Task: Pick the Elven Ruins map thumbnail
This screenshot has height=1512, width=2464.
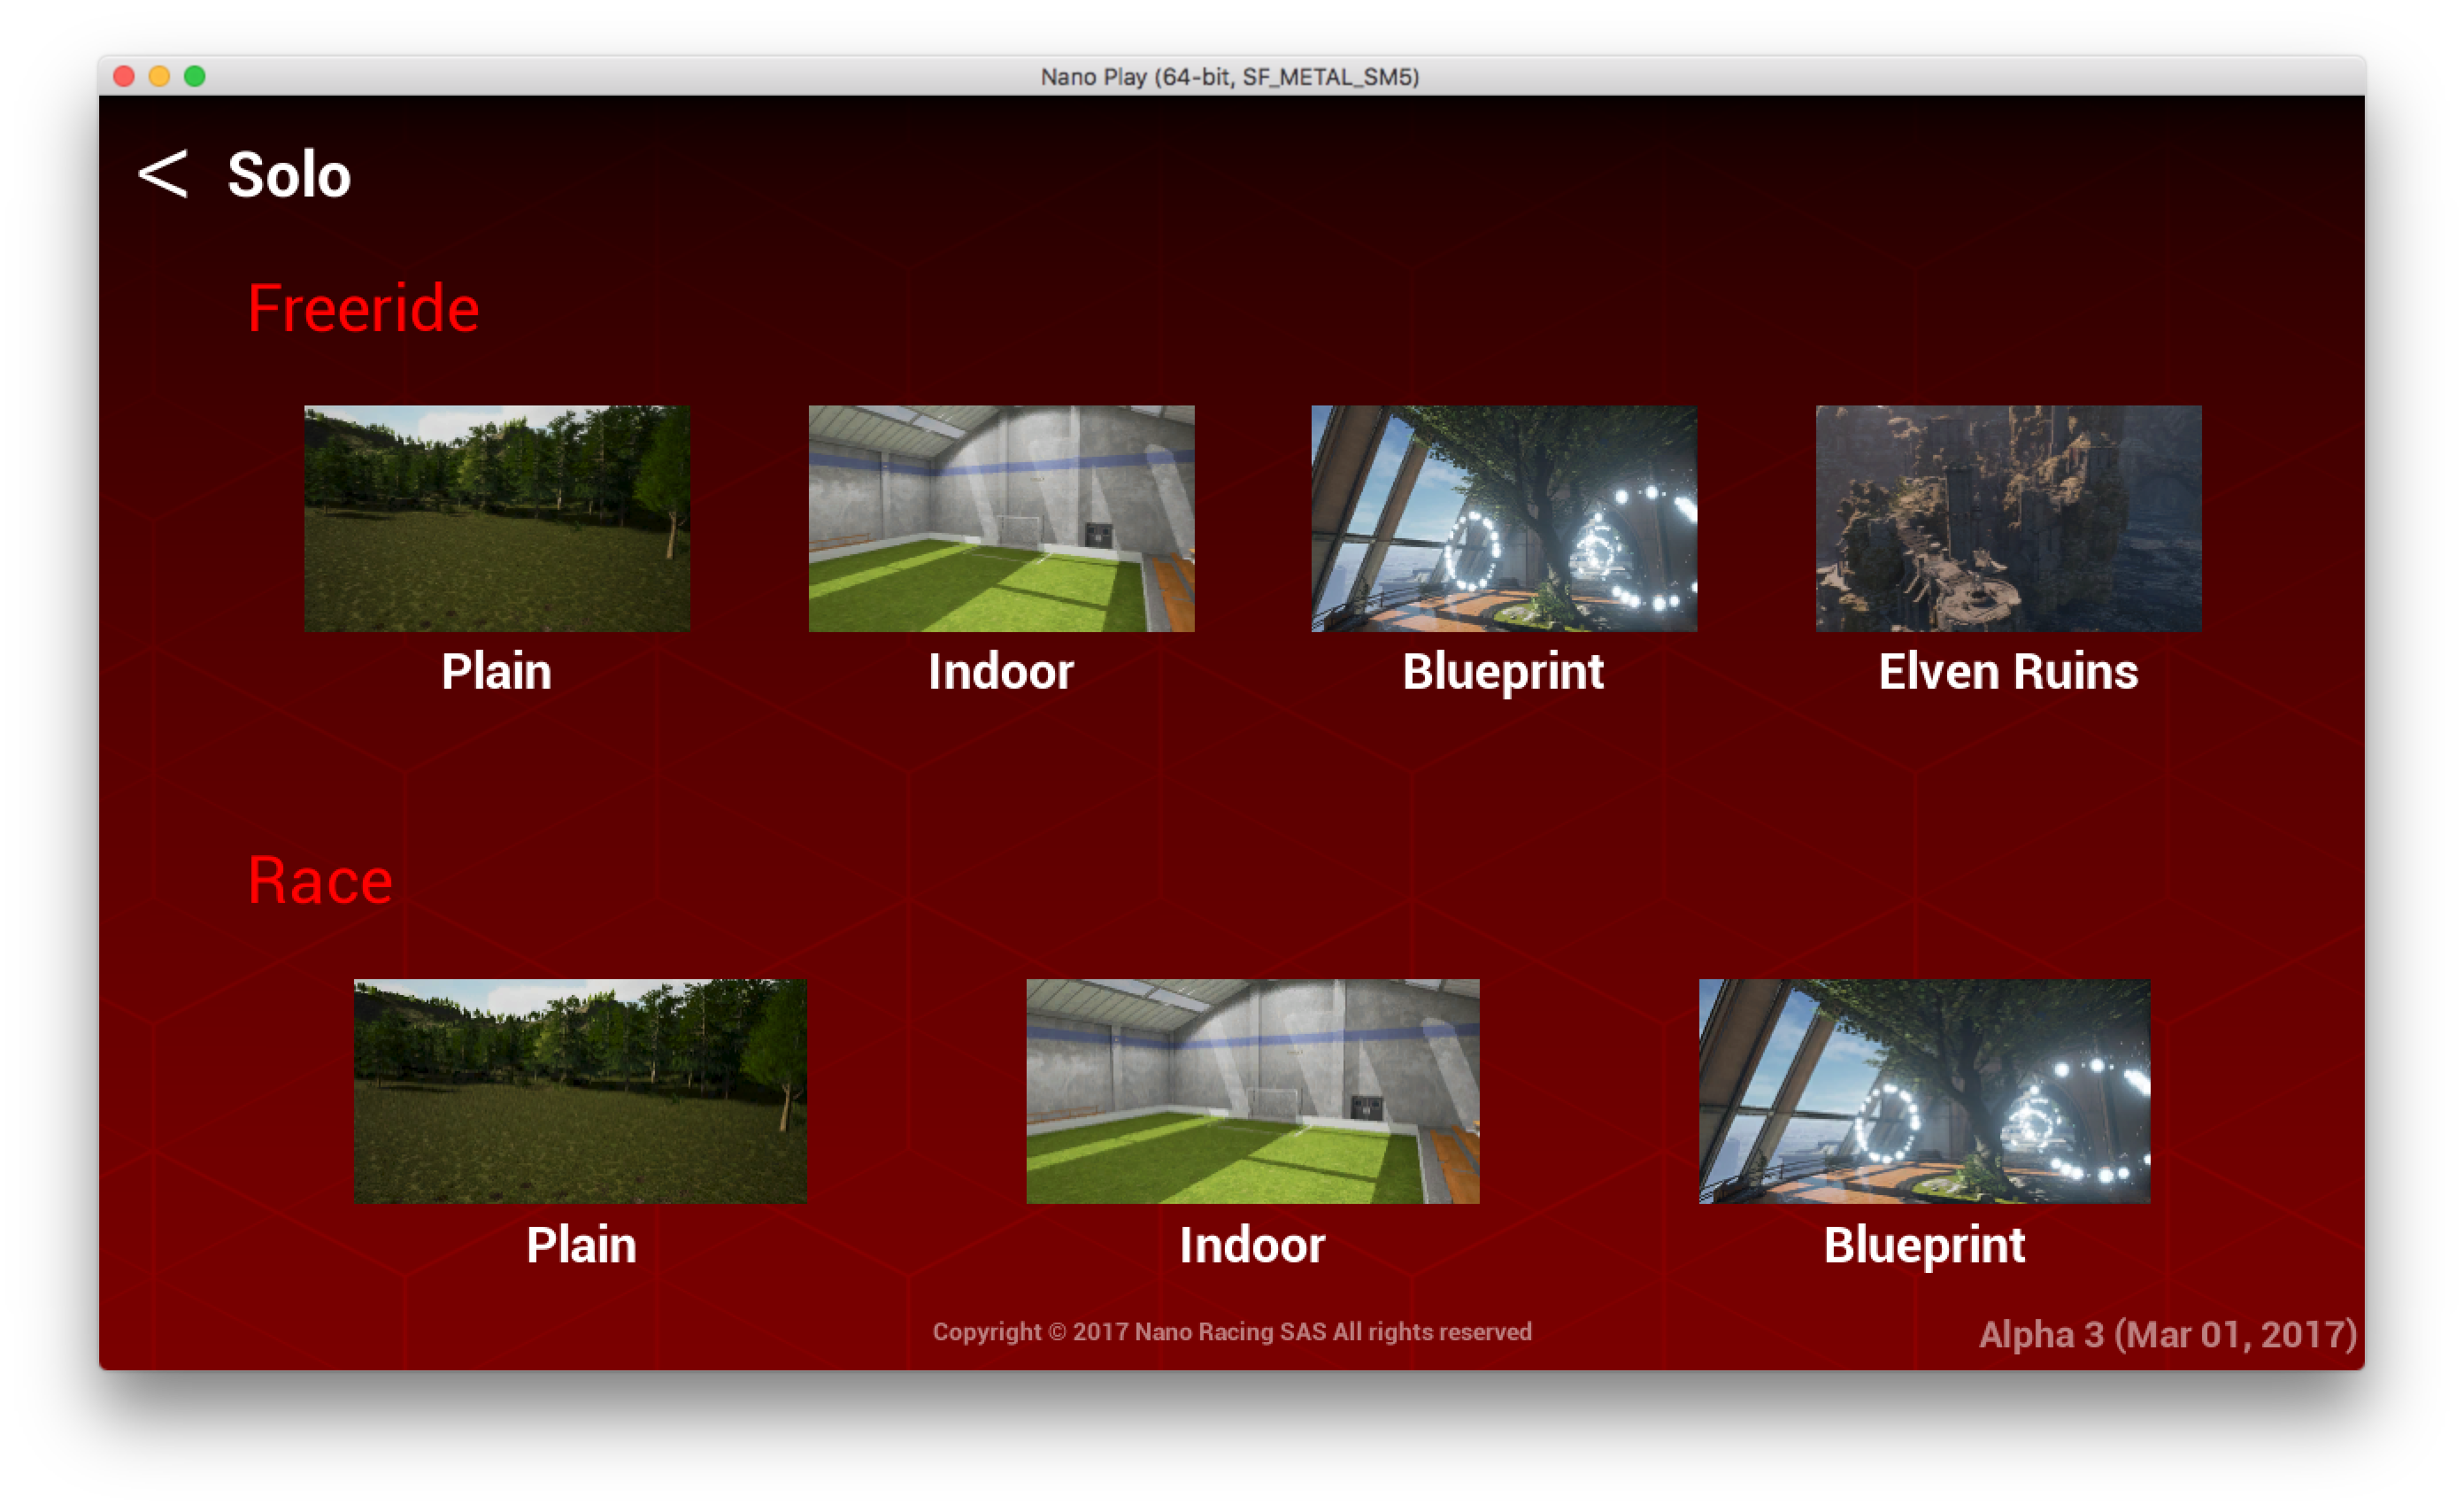Action: point(2008,518)
